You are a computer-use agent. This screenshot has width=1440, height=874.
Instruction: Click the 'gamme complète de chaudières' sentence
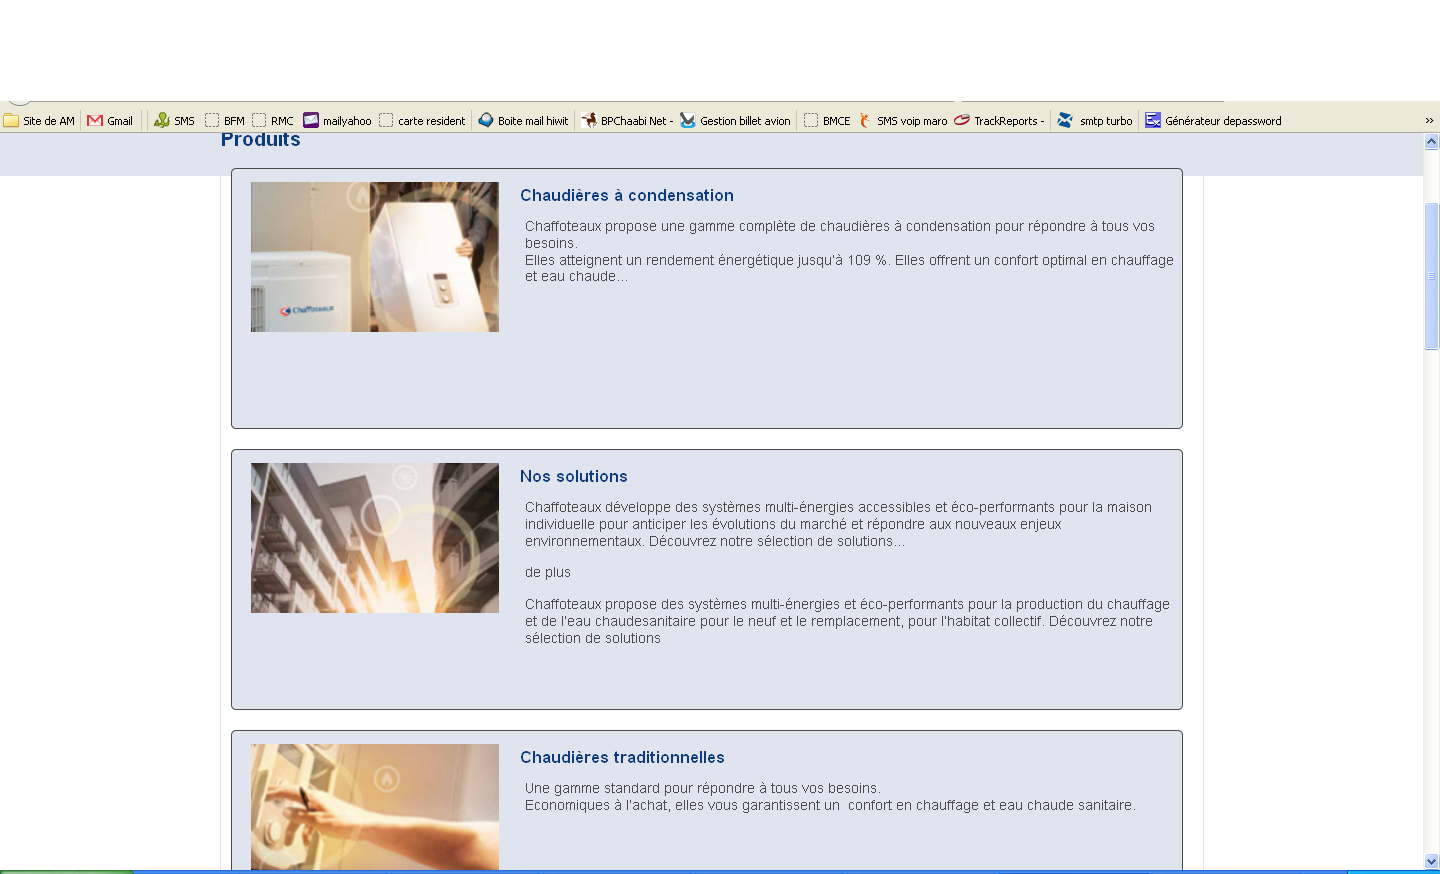pos(840,234)
